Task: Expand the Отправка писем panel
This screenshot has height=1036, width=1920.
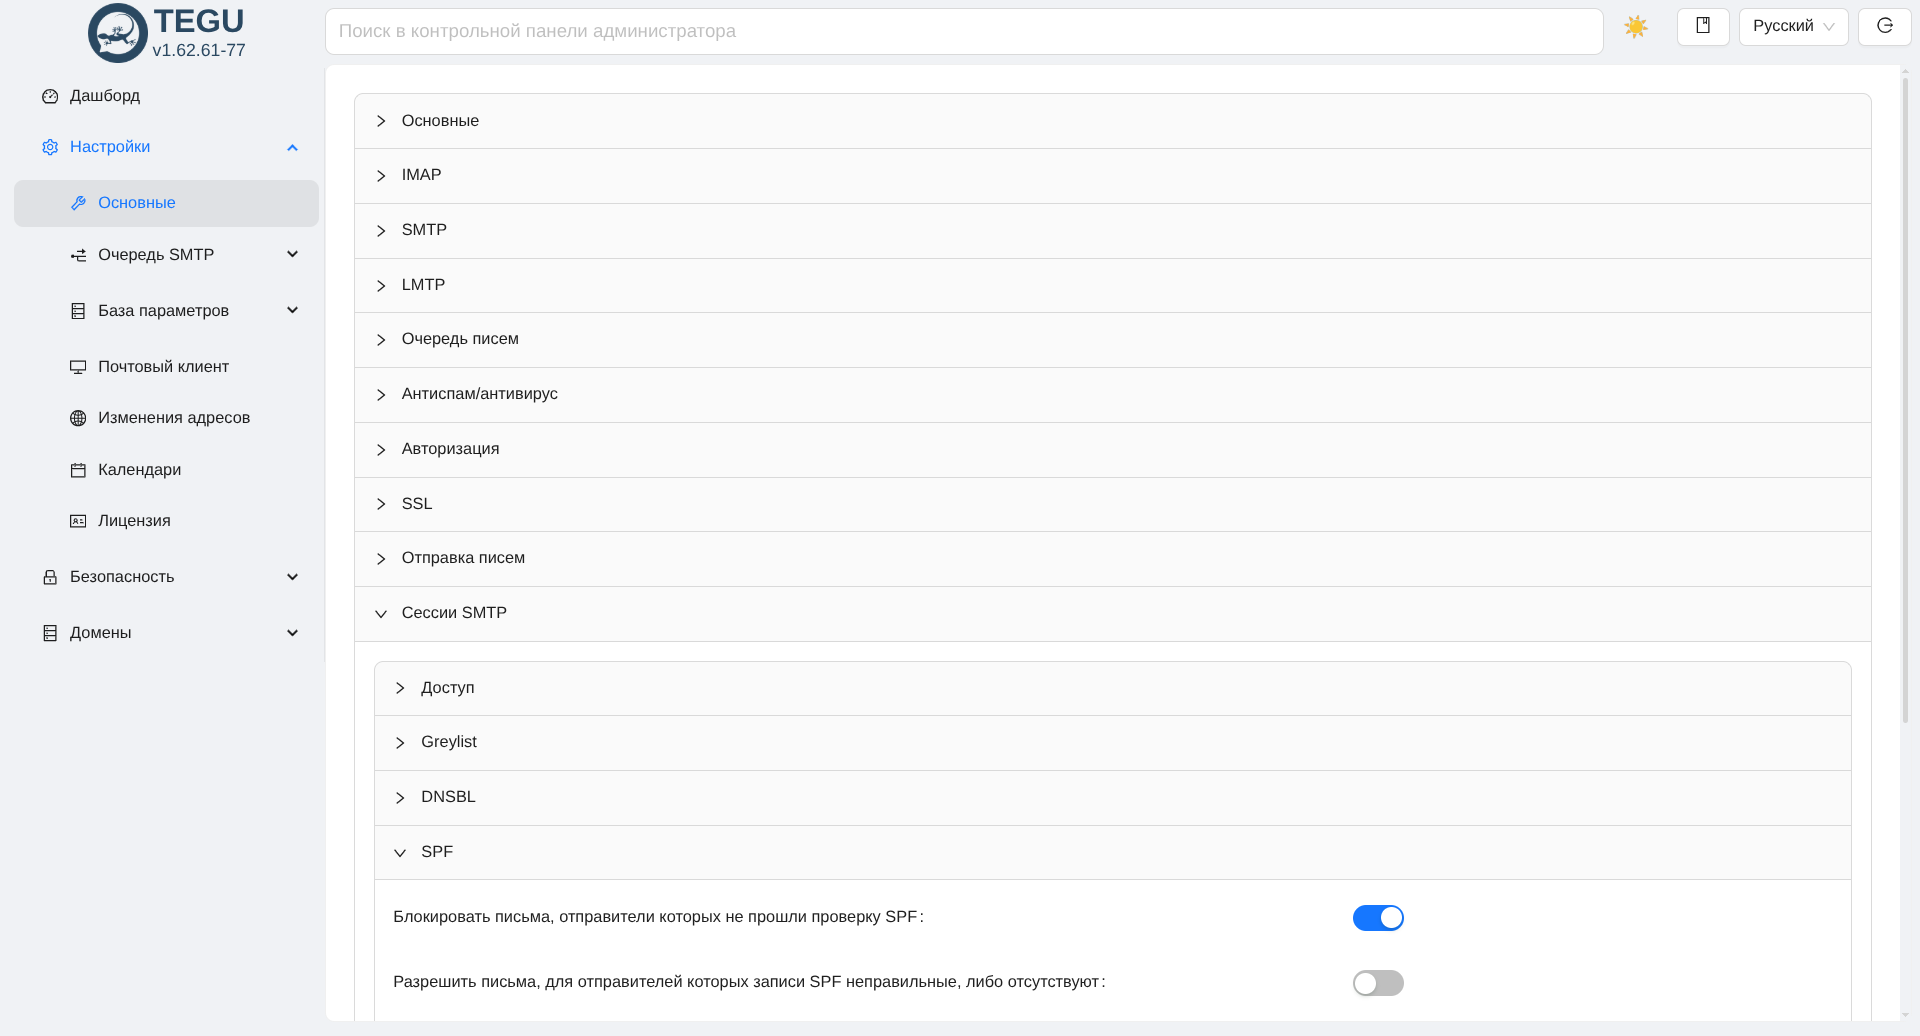Action: point(1112,559)
